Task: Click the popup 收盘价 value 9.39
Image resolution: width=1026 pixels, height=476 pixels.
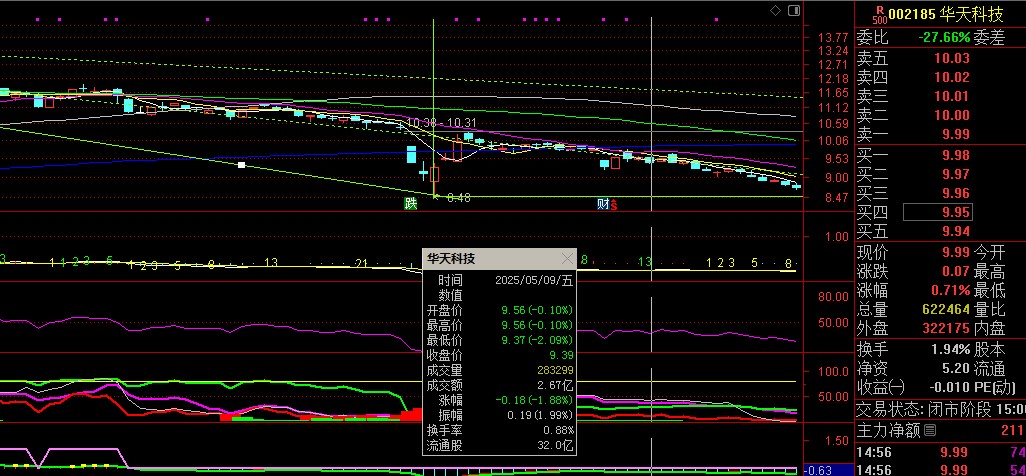Action: (561, 356)
